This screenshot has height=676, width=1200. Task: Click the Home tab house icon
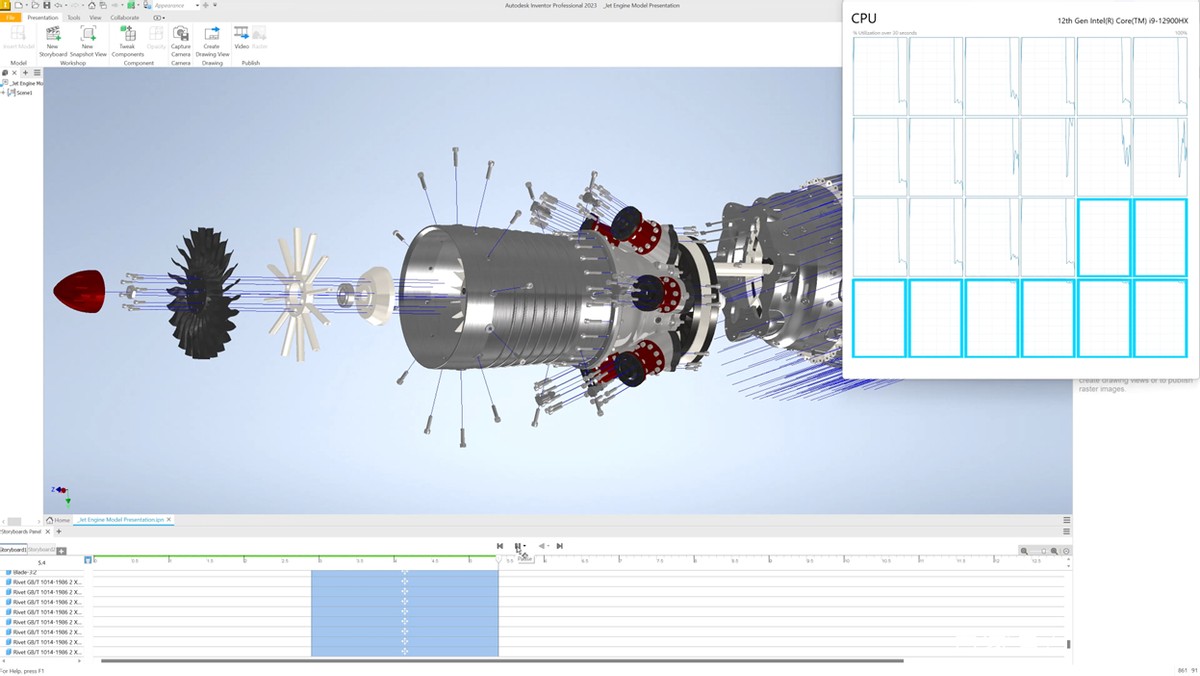pyautogui.click(x=50, y=520)
